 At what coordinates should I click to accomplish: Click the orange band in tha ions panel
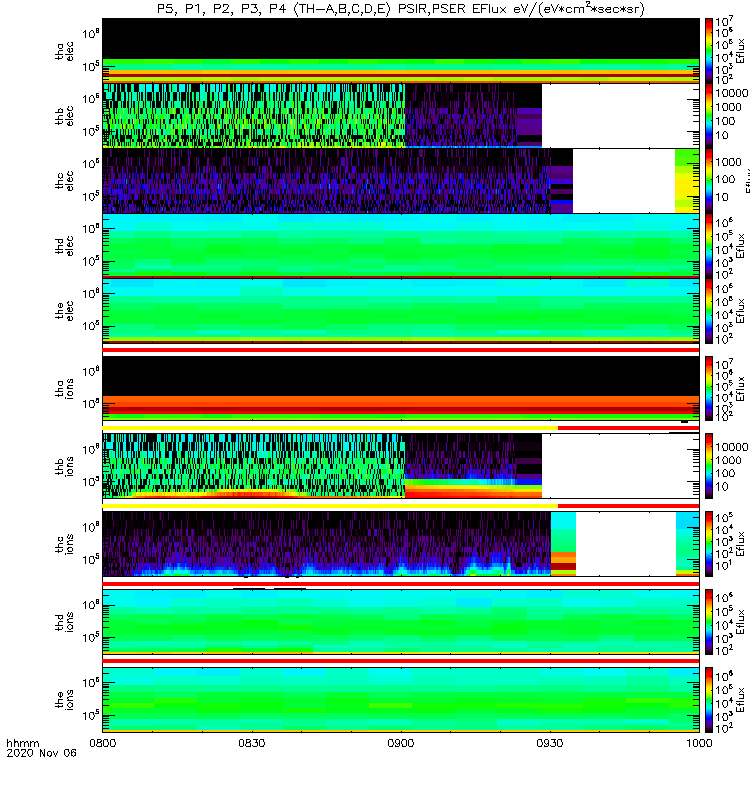[x=401, y=401]
